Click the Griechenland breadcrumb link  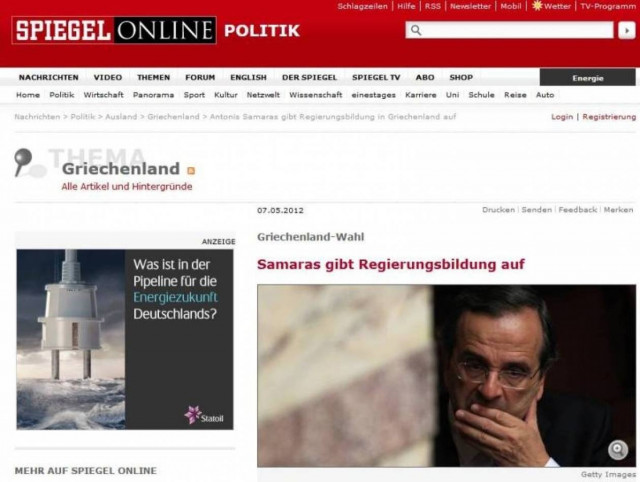173,117
